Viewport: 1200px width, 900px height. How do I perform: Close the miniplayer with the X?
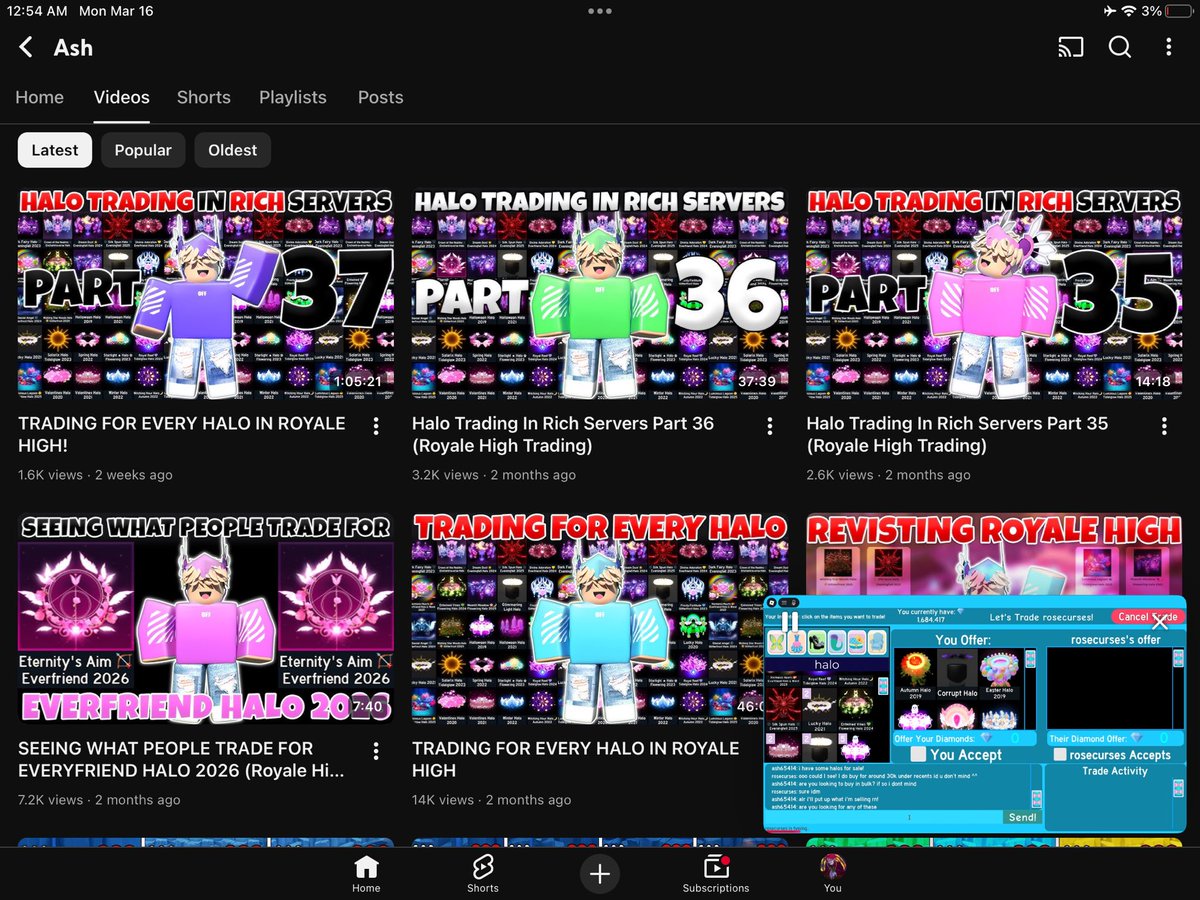tap(1160, 623)
